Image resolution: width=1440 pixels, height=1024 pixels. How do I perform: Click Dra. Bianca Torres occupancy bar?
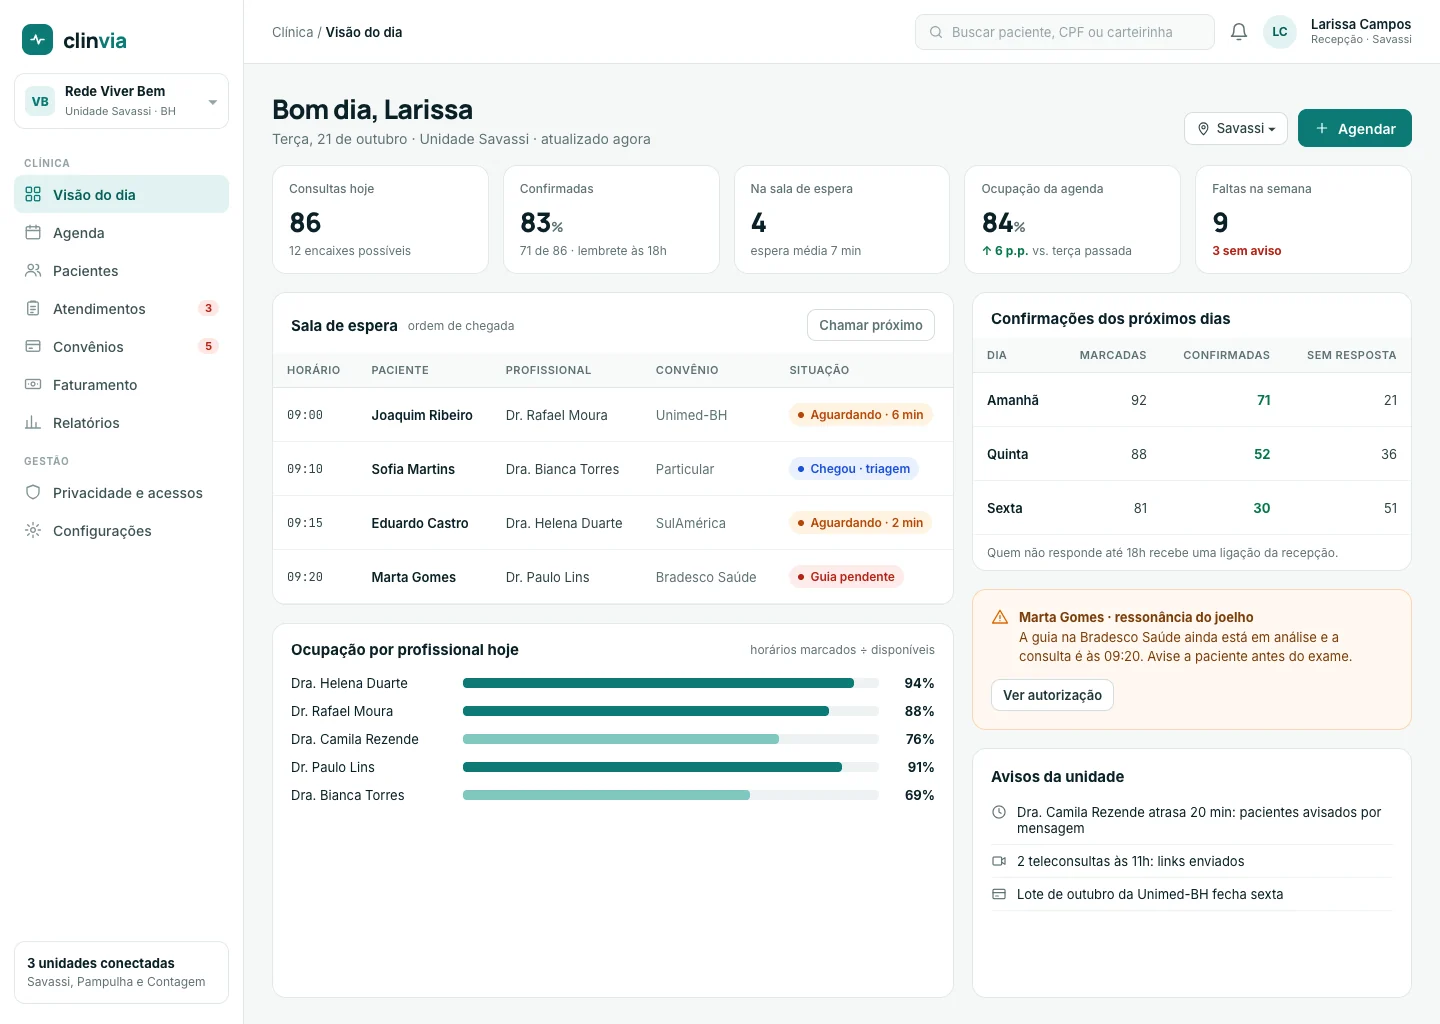[x=670, y=795]
